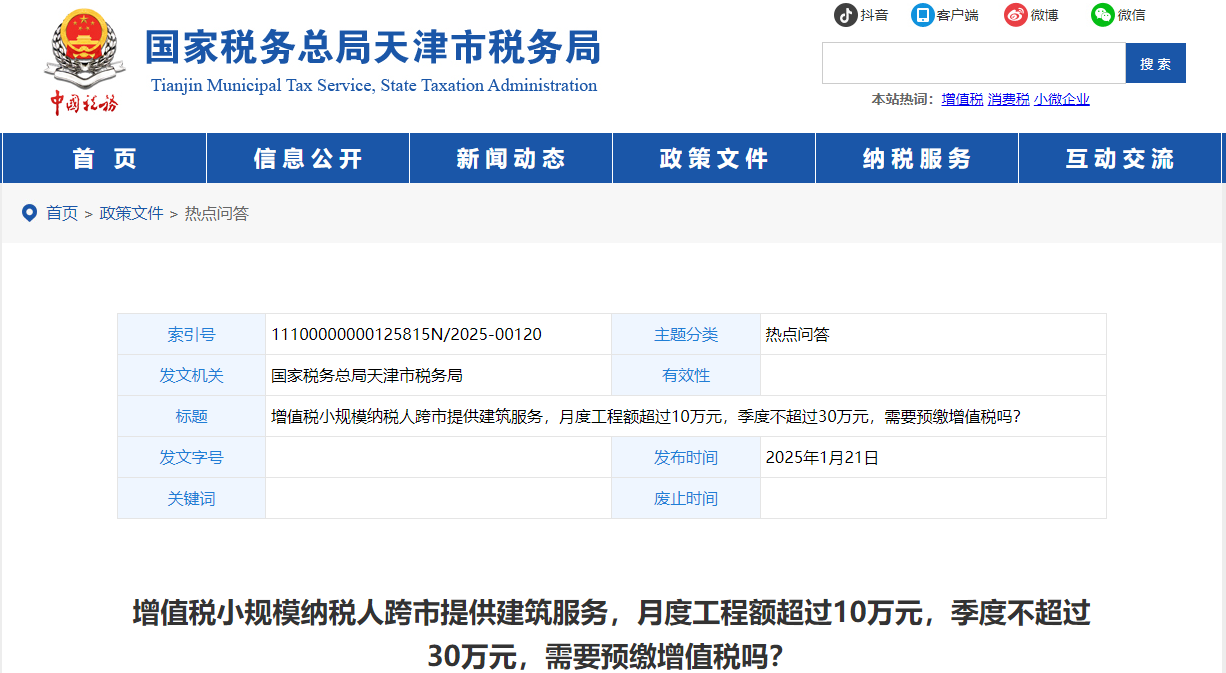Click the 搜索 search button
This screenshot has width=1226, height=673.
1155,63
